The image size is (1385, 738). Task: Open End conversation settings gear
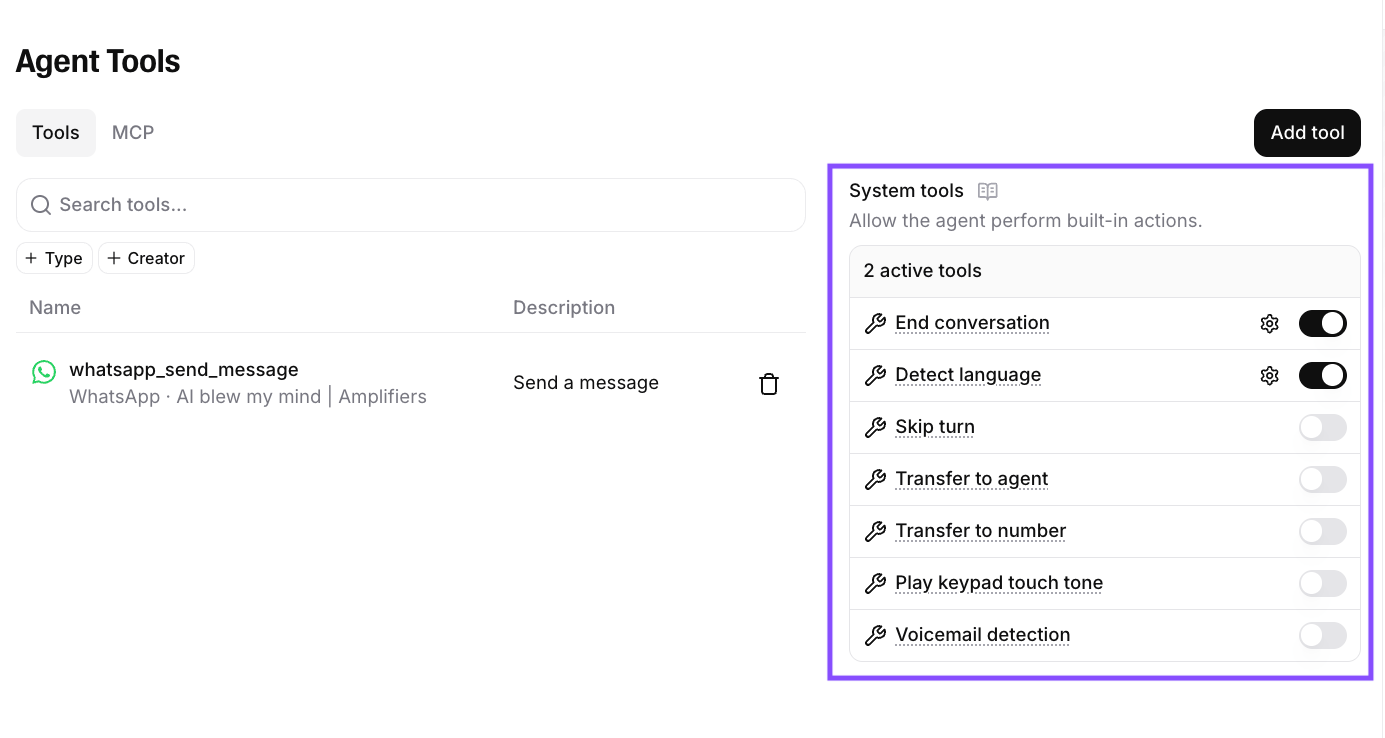point(1270,324)
